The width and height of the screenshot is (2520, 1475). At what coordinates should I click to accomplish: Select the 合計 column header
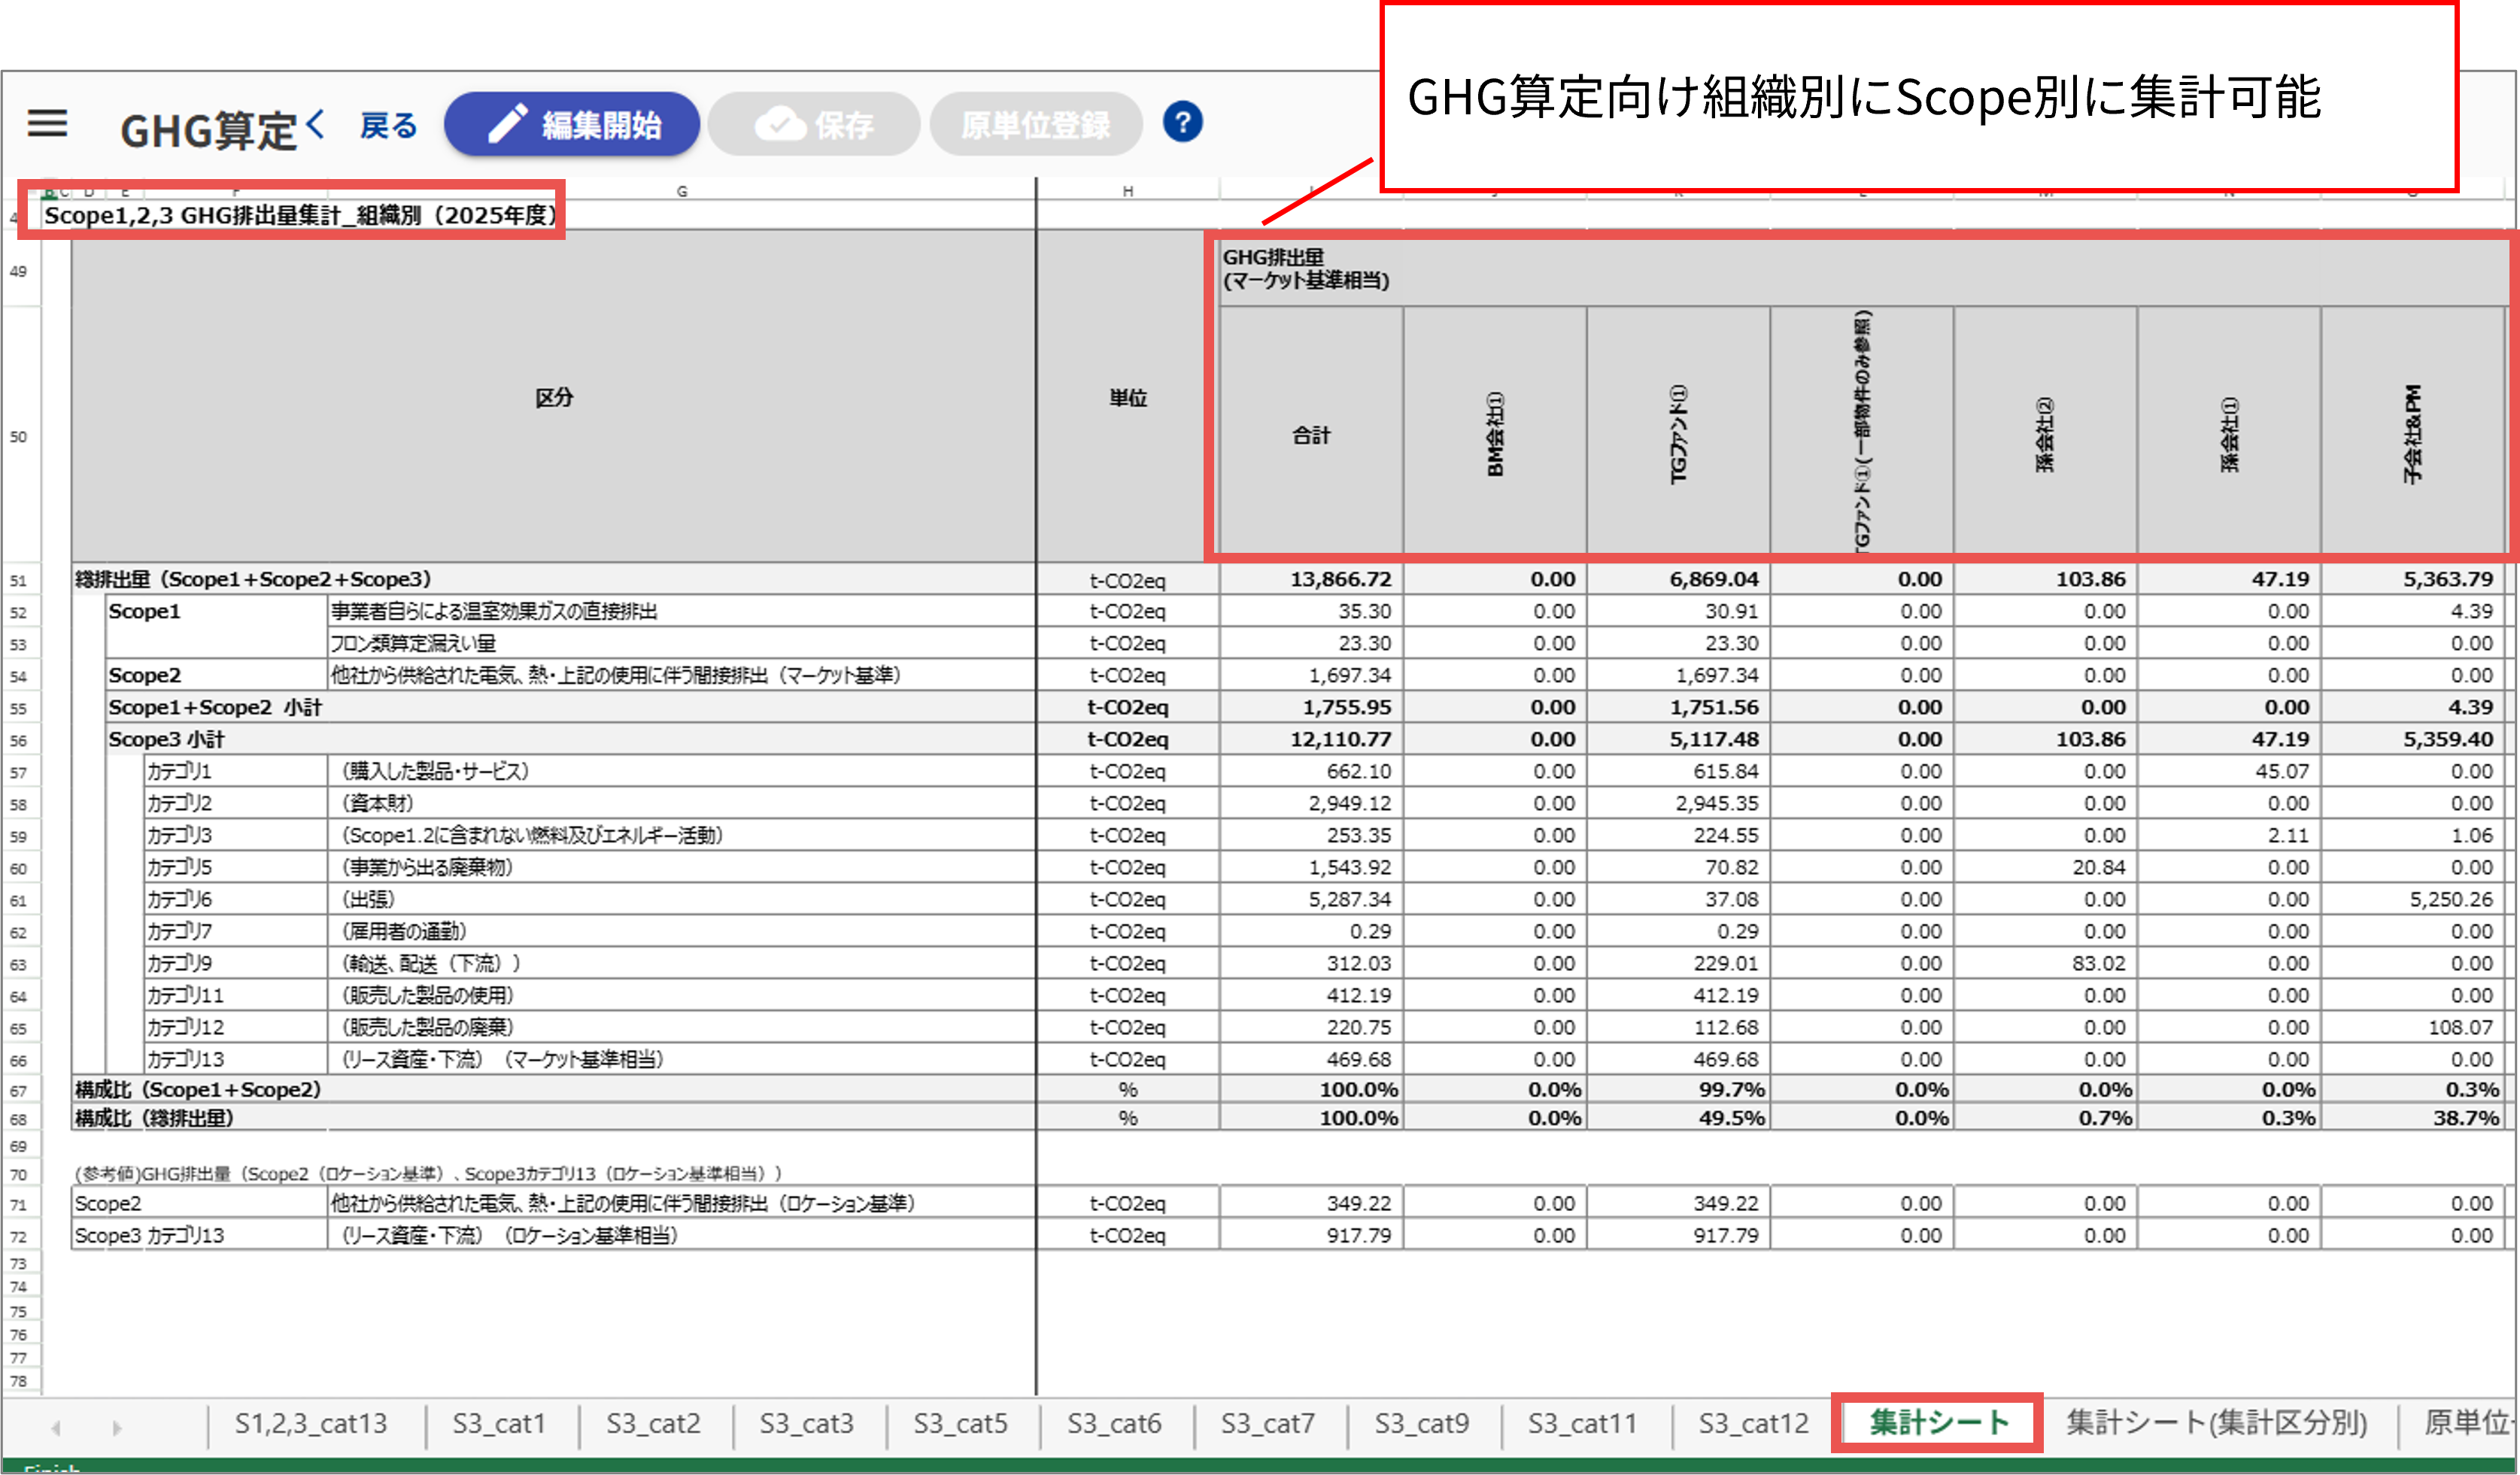1311,434
